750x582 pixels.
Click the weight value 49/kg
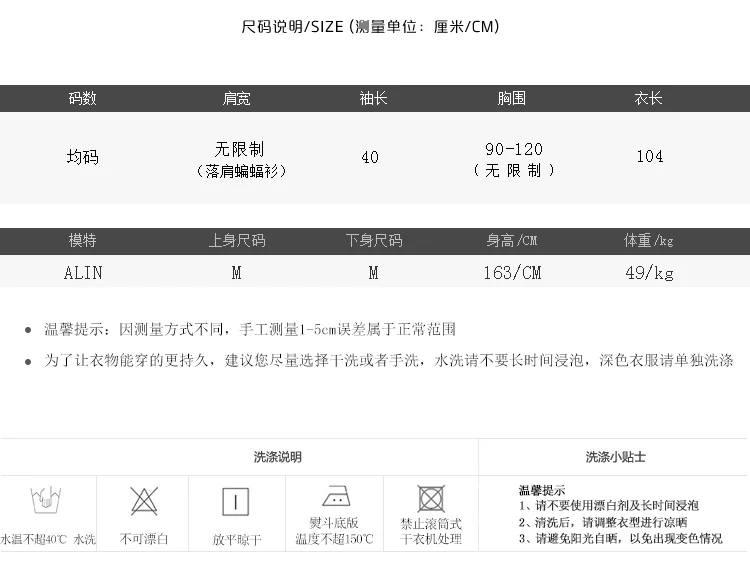[x=650, y=273]
